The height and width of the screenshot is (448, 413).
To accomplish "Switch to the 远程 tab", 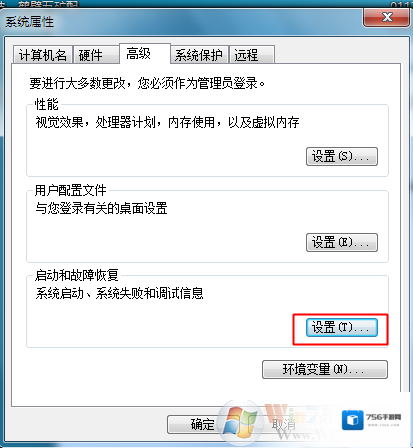I will [252, 54].
